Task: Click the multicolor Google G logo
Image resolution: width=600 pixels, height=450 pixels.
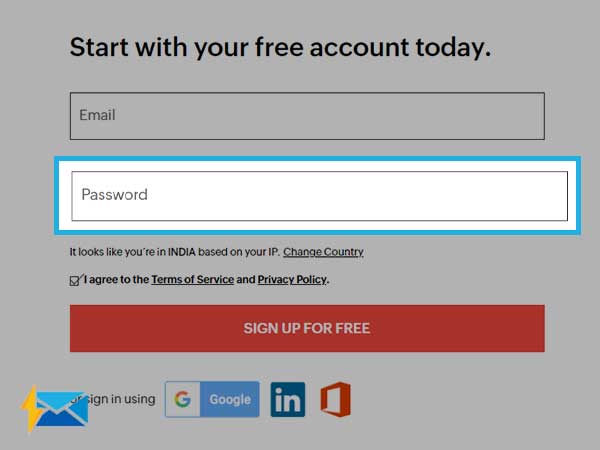Action: (183, 399)
